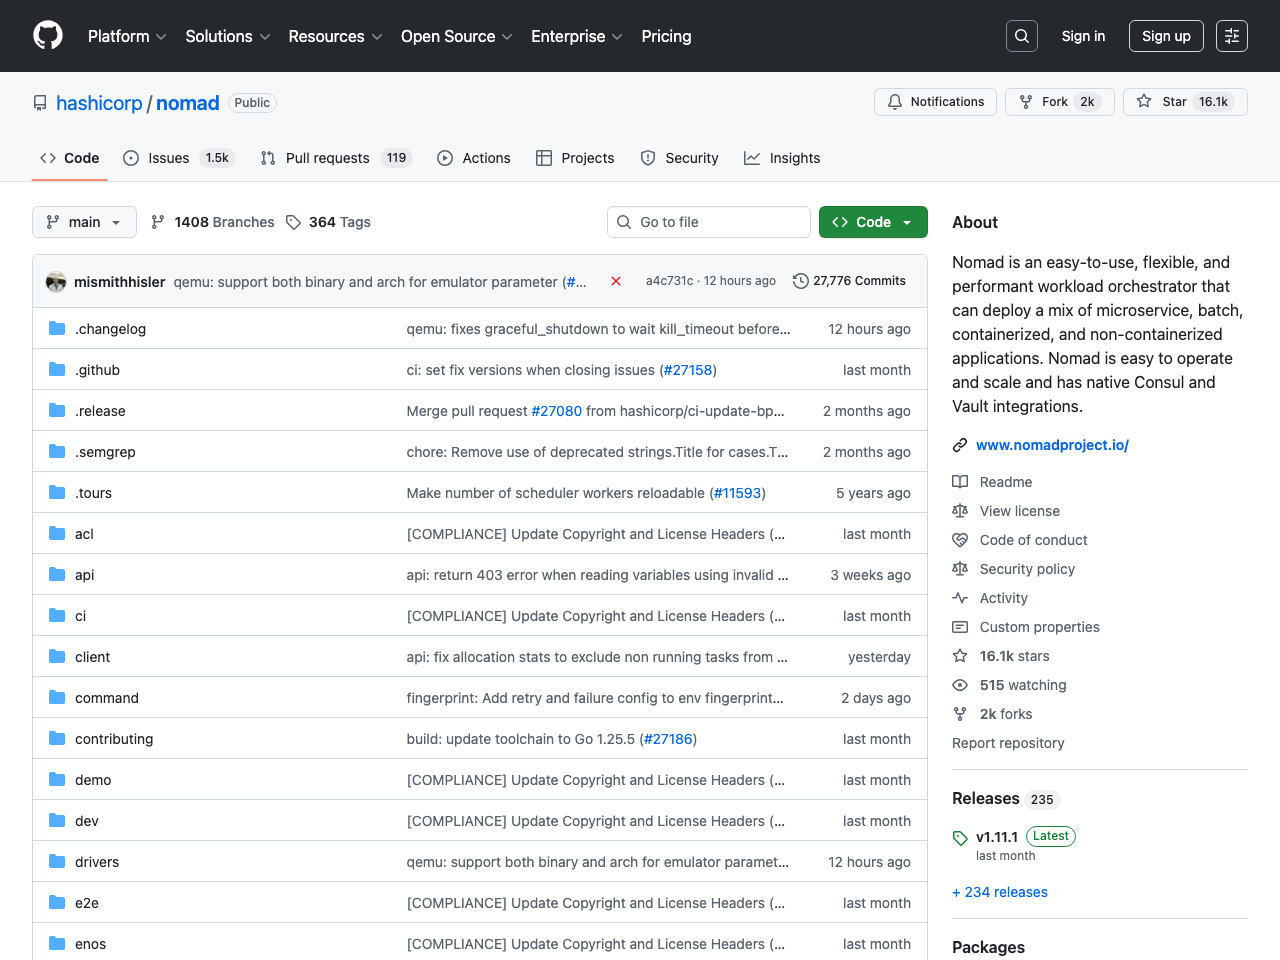Click the Go to file field
The width and height of the screenshot is (1280, 960).
point(709,222)
